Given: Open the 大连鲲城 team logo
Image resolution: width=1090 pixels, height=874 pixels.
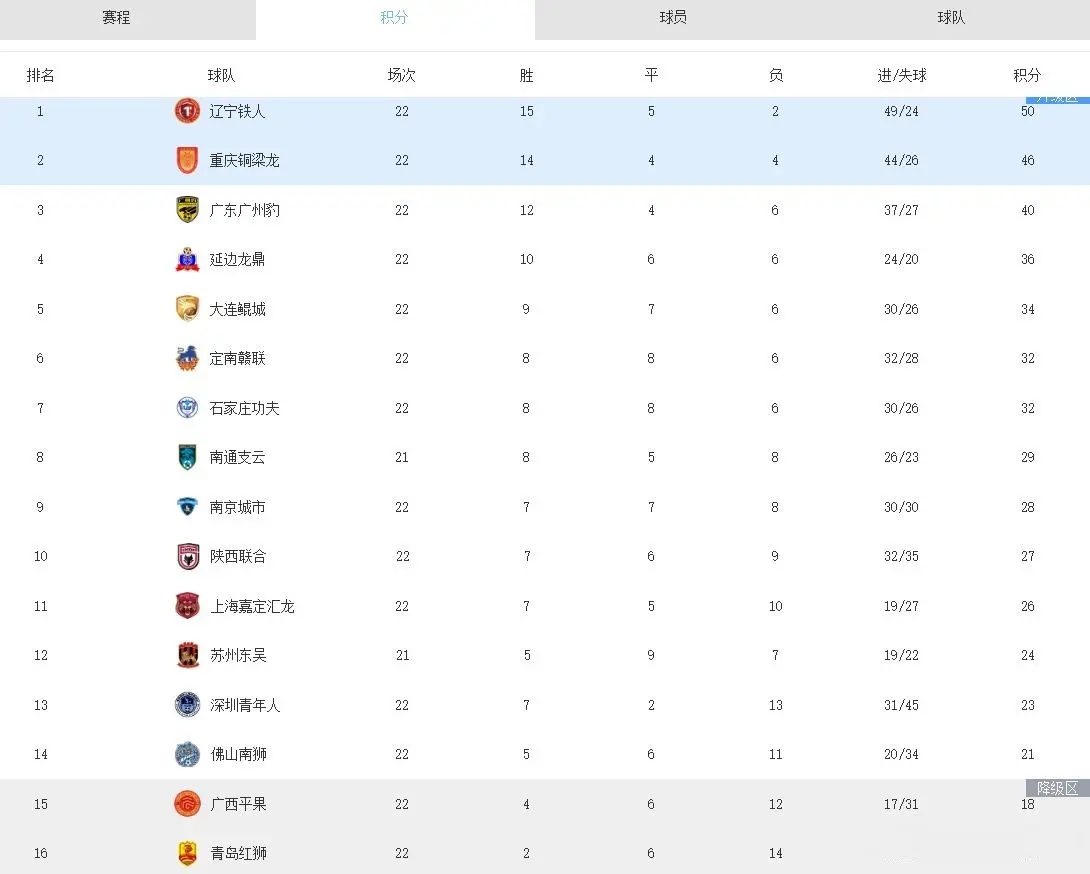Looking at the screenshot, I should tap(187, 309).
